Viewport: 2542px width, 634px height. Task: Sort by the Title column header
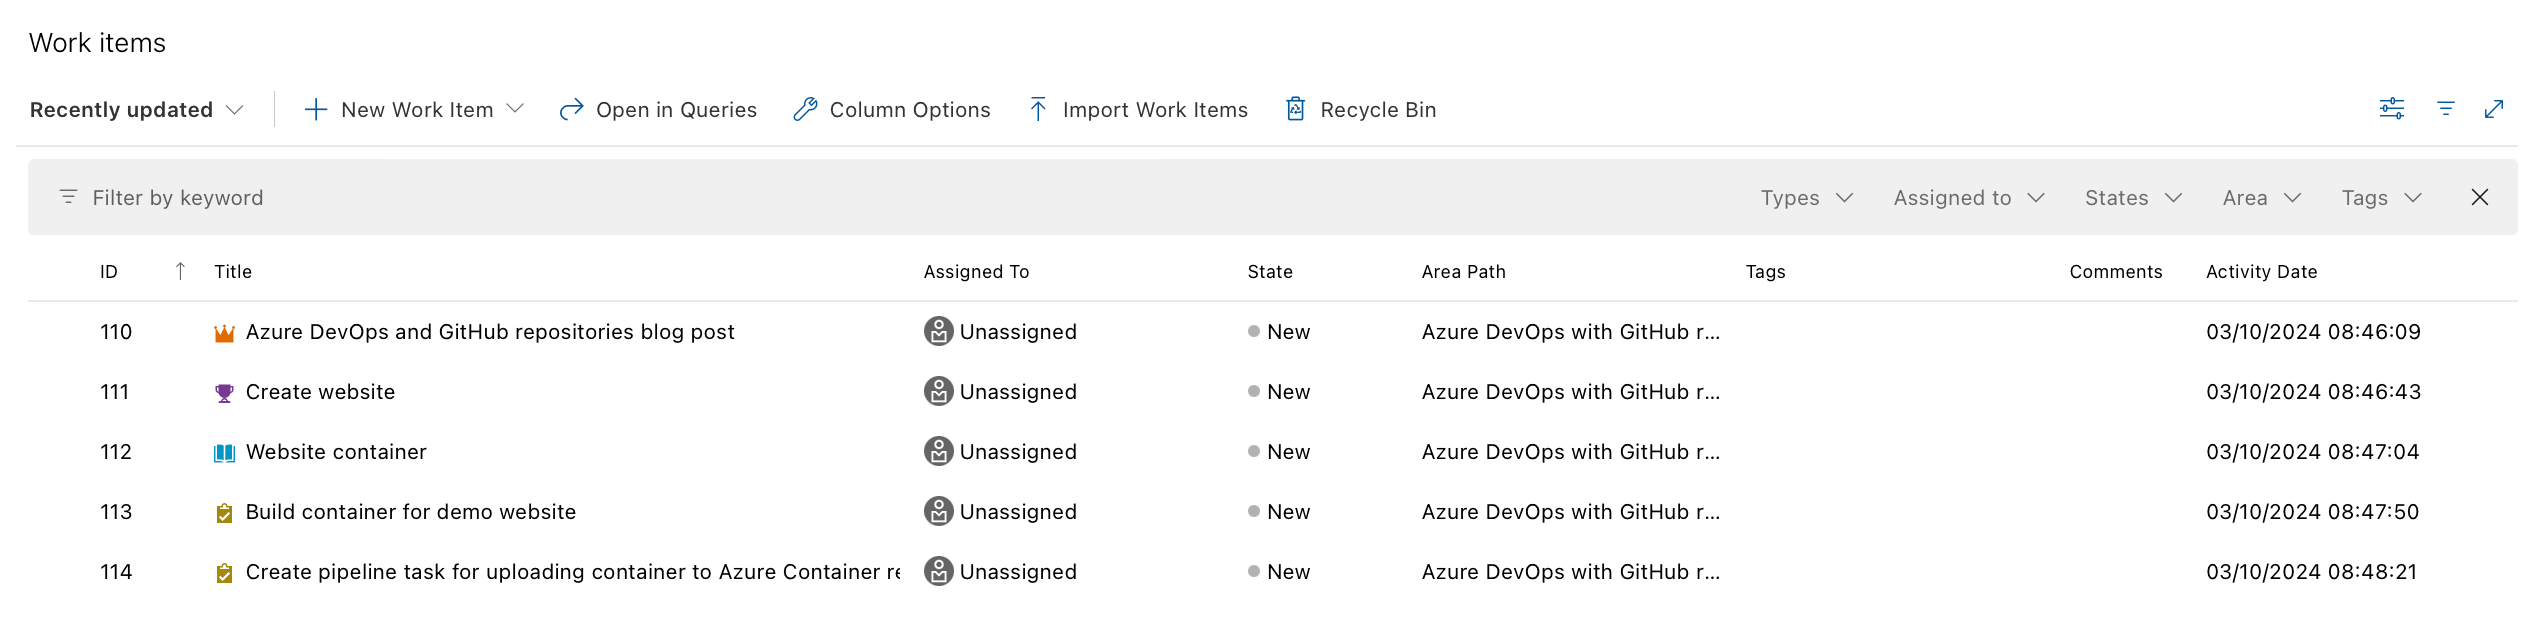point(233,272)
